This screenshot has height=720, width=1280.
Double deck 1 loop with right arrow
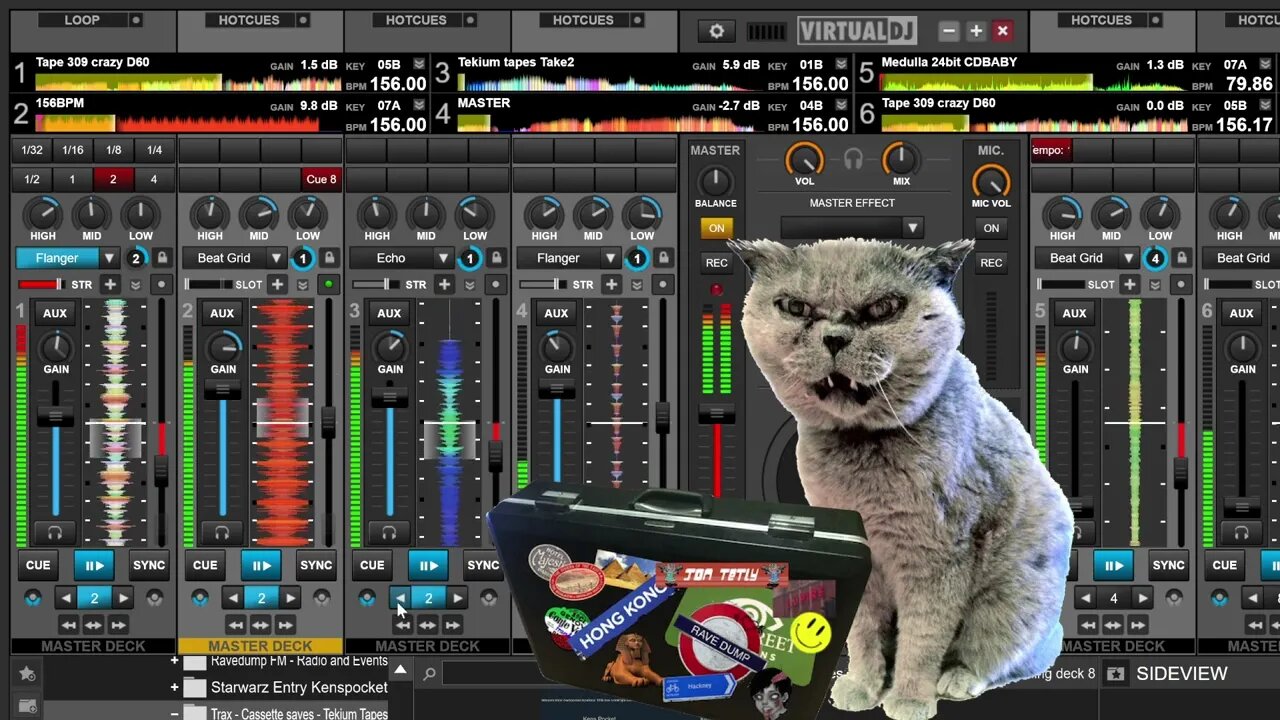tap(124, 598)
